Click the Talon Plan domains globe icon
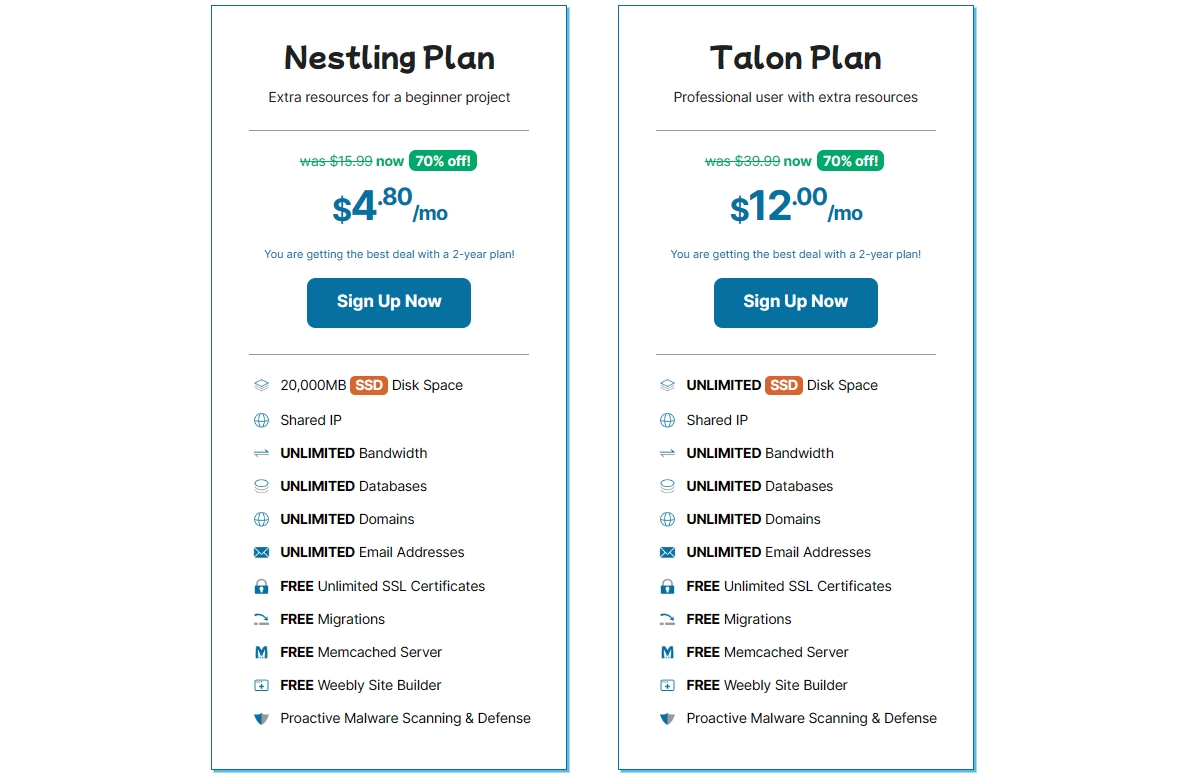Screen dimensions: 1190x778 (x=667, y=519)
